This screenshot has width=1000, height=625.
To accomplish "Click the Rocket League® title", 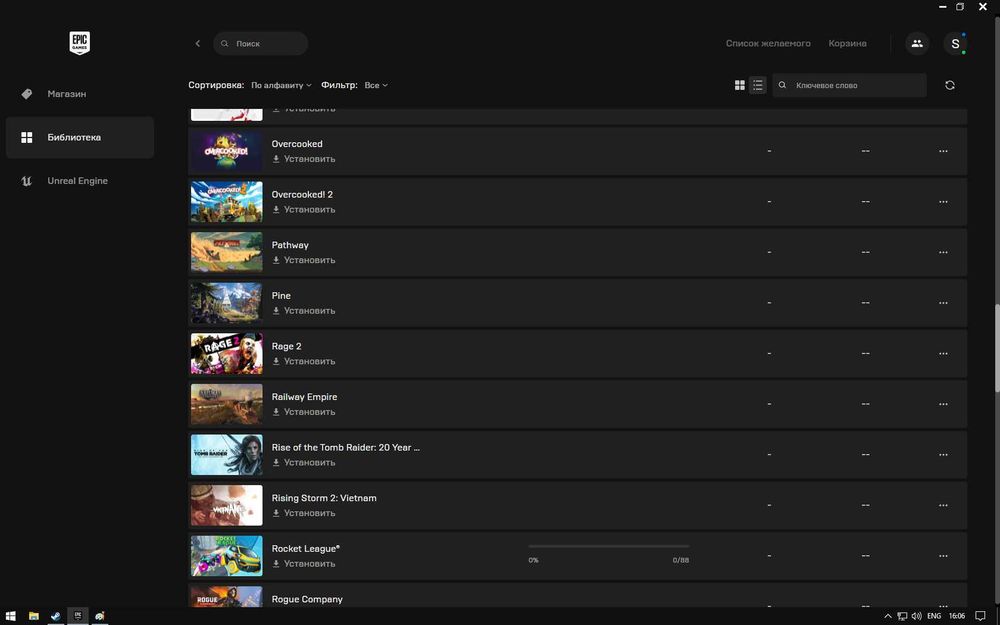I will pyautogui.click(x=305, y=548).
